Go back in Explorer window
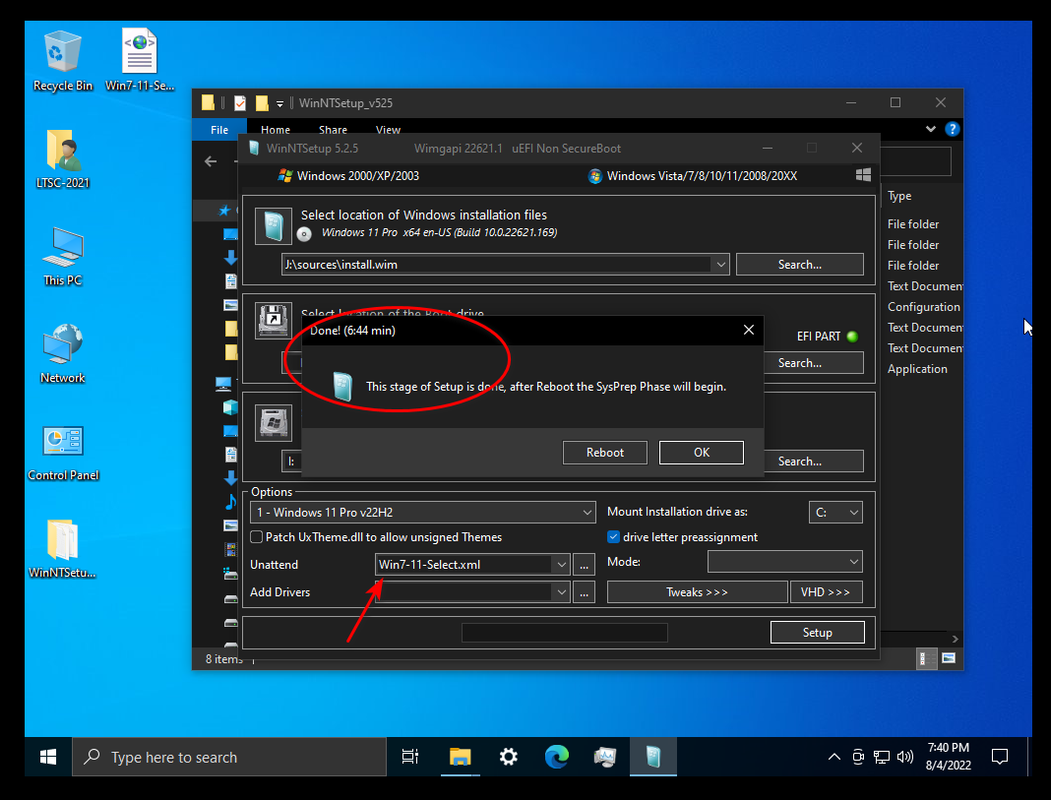Image resolution: width=1051 pixels, height=800 pixels. 210,161
